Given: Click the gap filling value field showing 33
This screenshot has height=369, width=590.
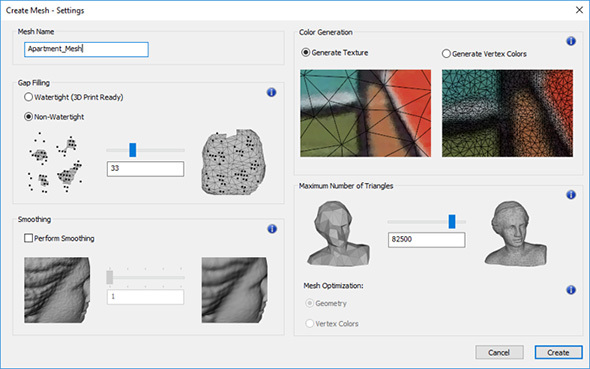Looking at the screenshot, I should pyautogui.click(x=146, y=169).
